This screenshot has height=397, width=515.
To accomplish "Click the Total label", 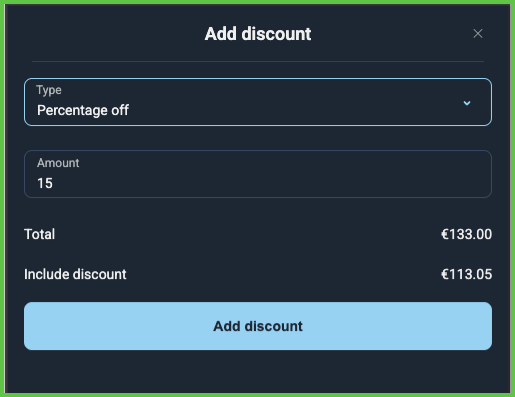I will (39, 234).
